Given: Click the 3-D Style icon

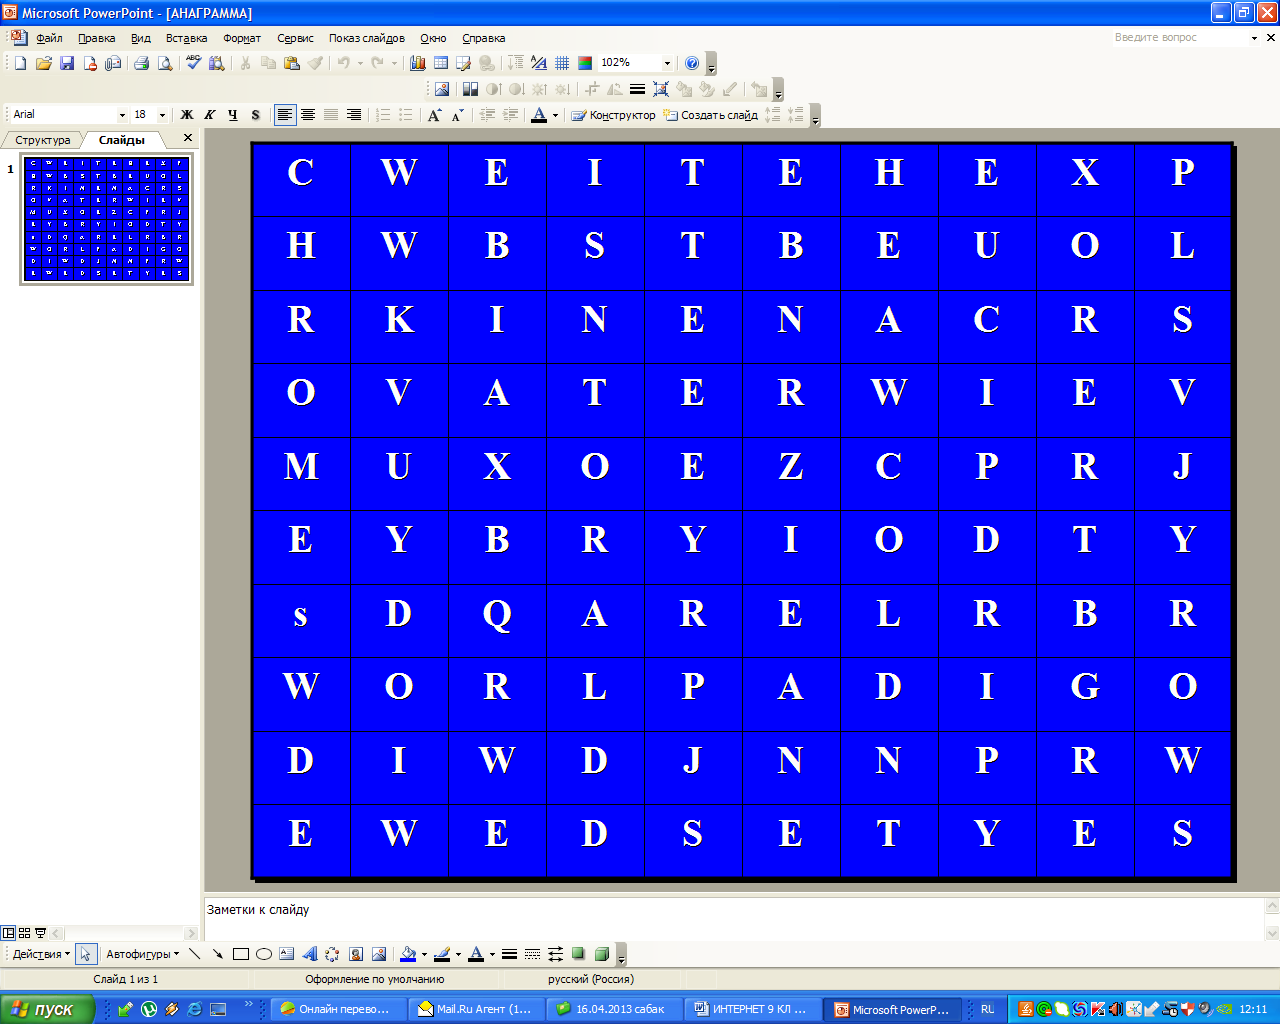Looking at the screenshot, I should [x=601, y=954].
